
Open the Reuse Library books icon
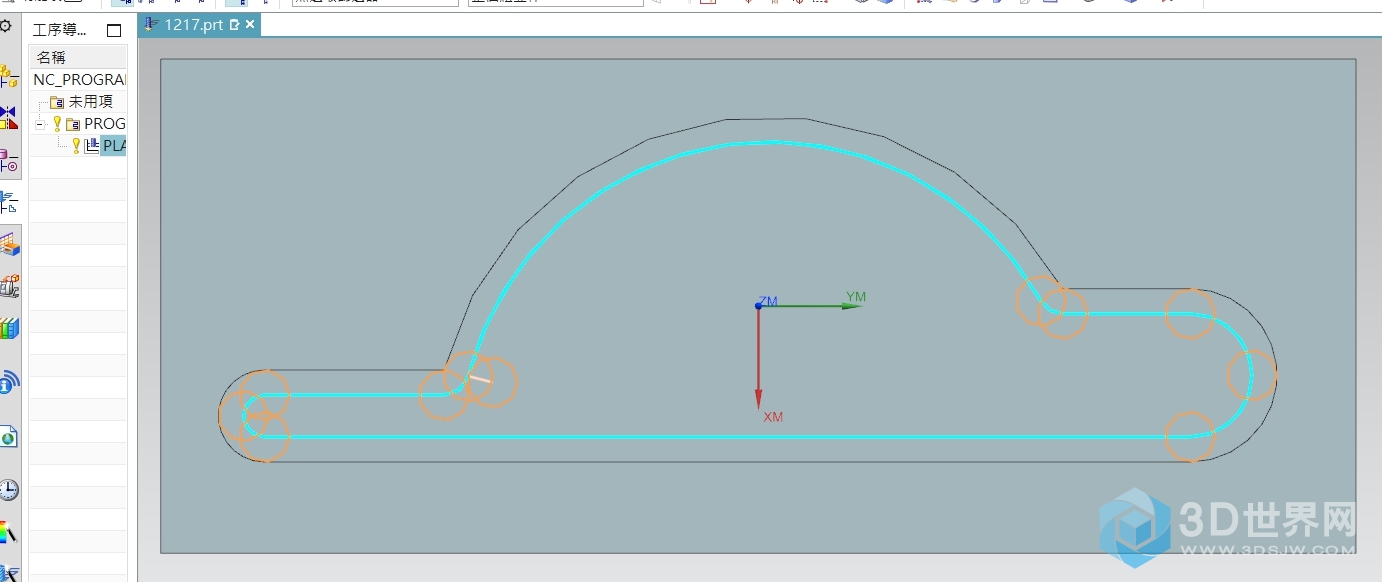click(9, 328)
